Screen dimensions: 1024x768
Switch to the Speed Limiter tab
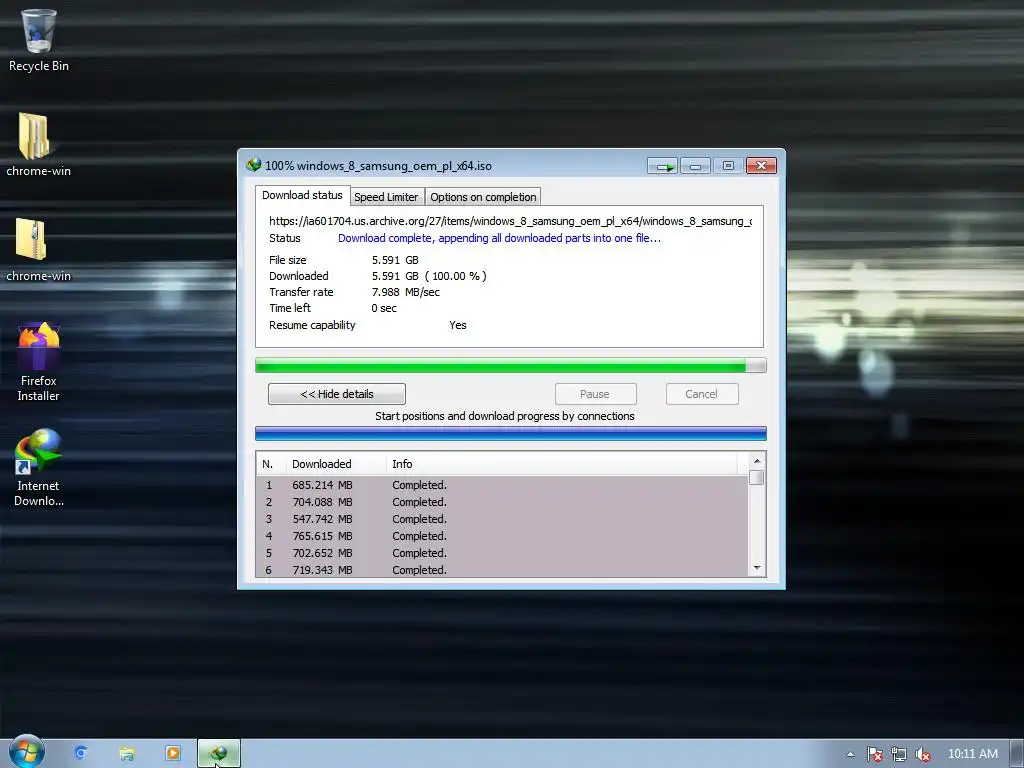point(386,197)
